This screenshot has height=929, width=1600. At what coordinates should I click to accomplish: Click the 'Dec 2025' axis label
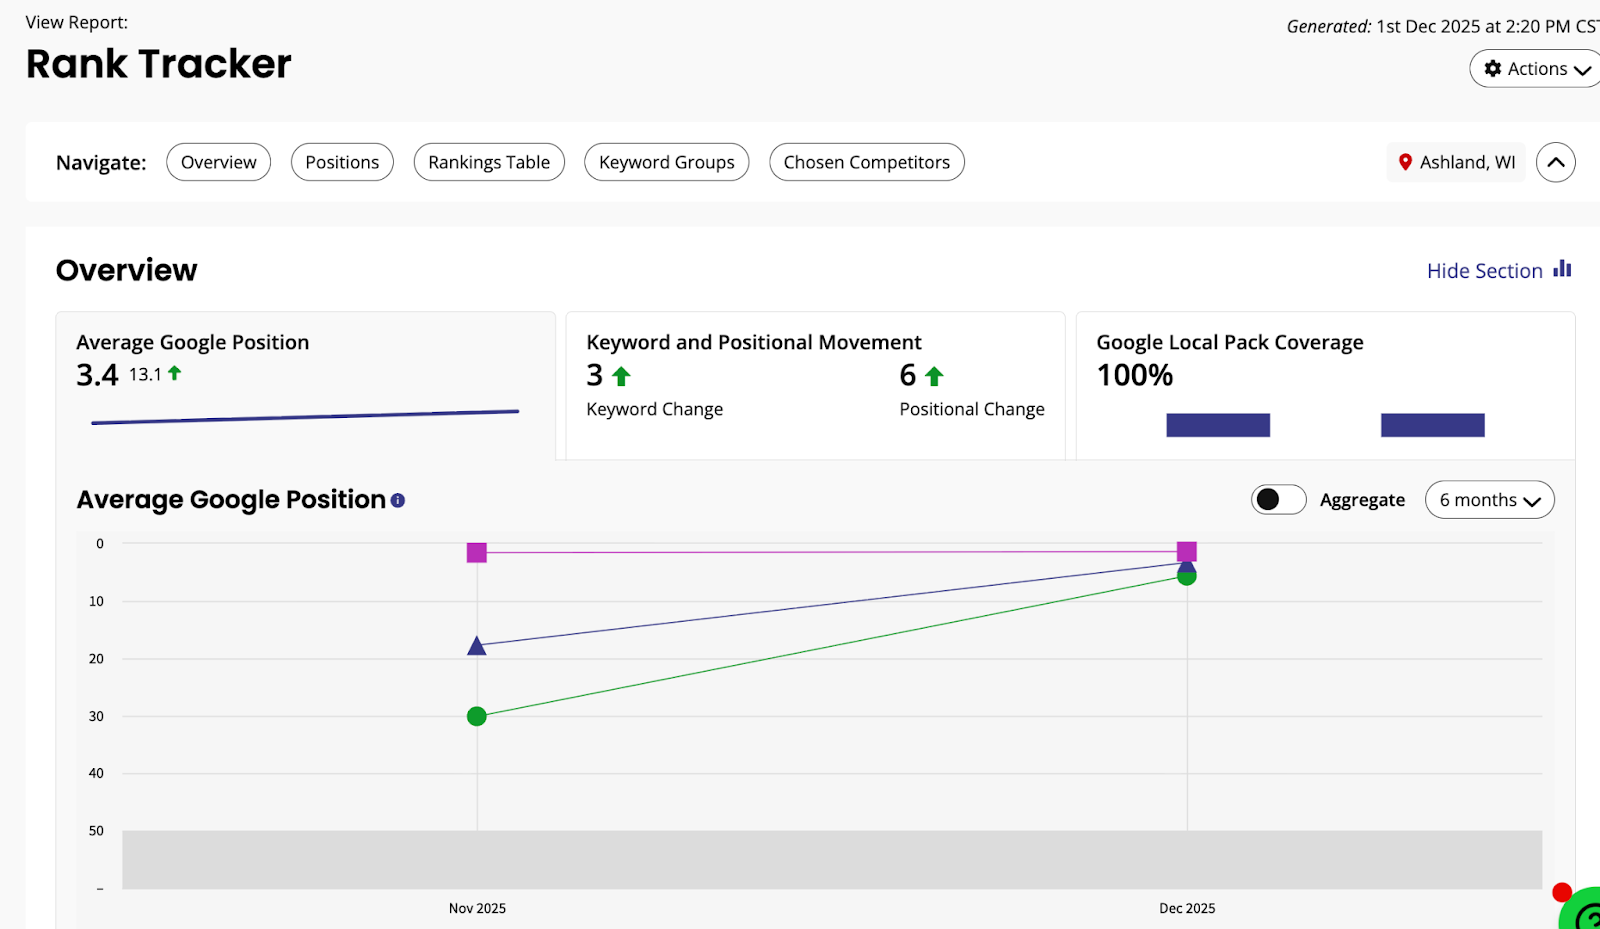[1187, 908]
